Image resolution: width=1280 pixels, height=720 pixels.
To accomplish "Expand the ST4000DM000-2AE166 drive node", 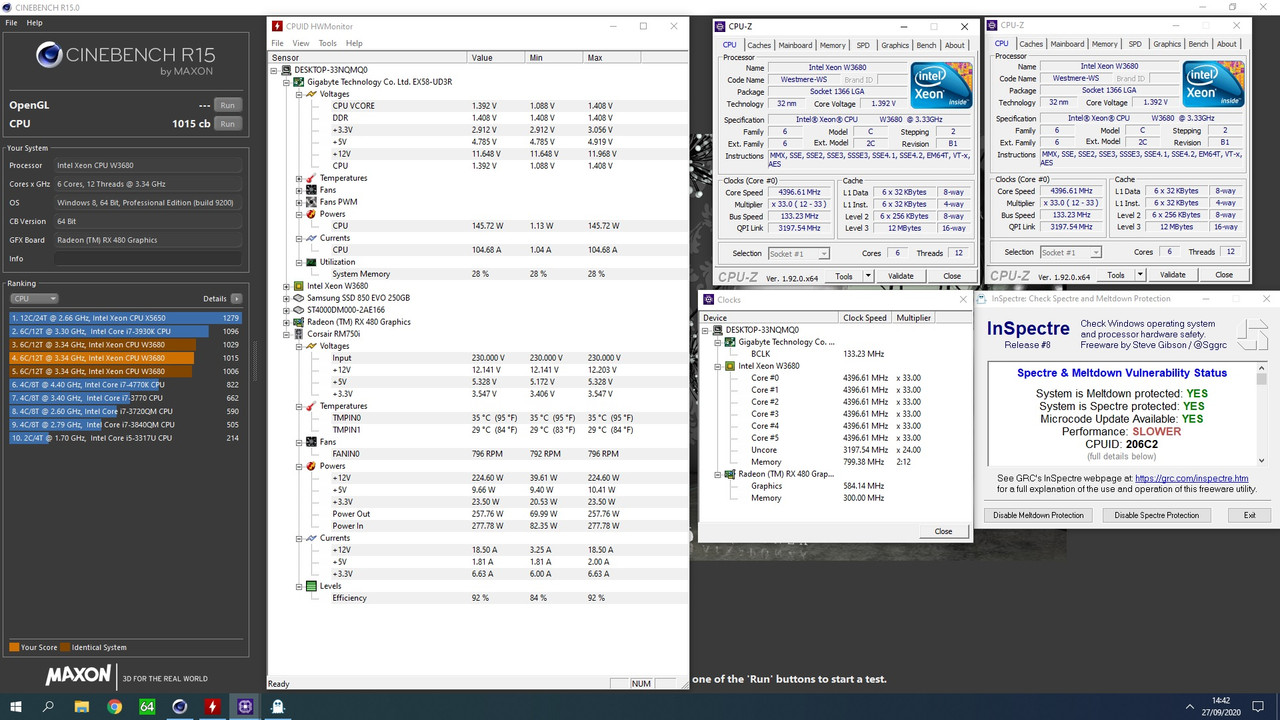I will pos(287,310).
